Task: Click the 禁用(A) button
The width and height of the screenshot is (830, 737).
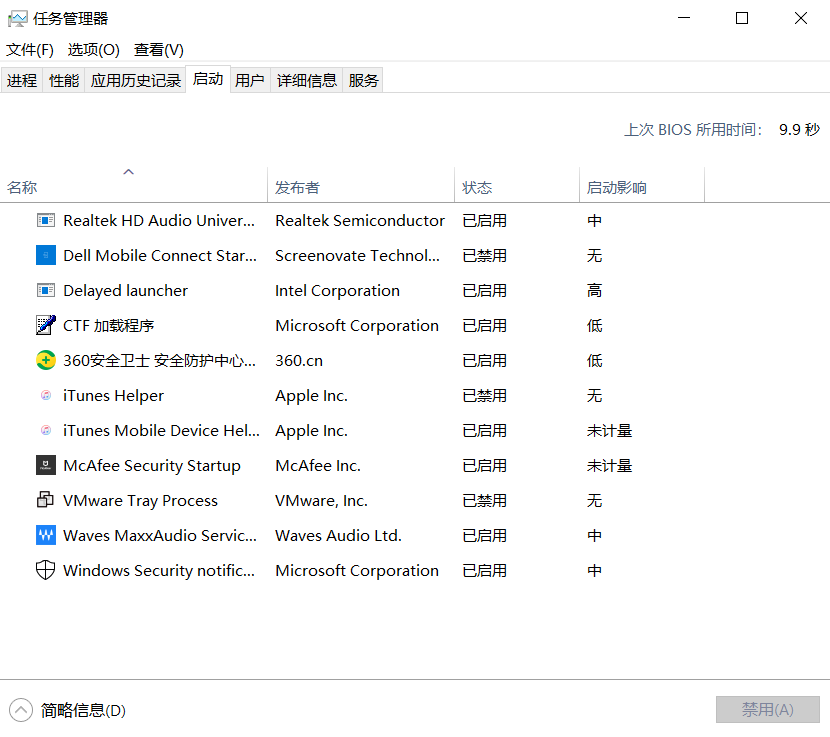Action: (768, 709)
